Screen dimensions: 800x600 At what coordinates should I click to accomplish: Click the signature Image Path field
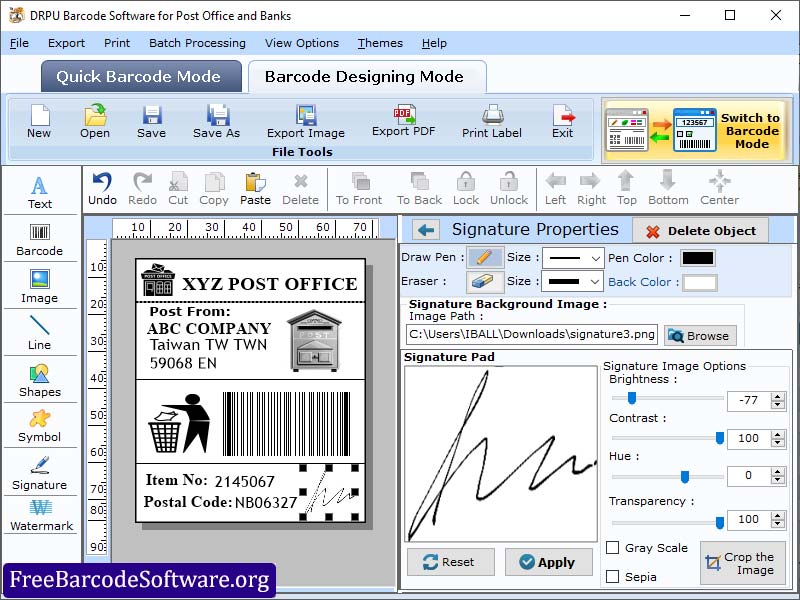pyautogui.click(x=531, y=334)
